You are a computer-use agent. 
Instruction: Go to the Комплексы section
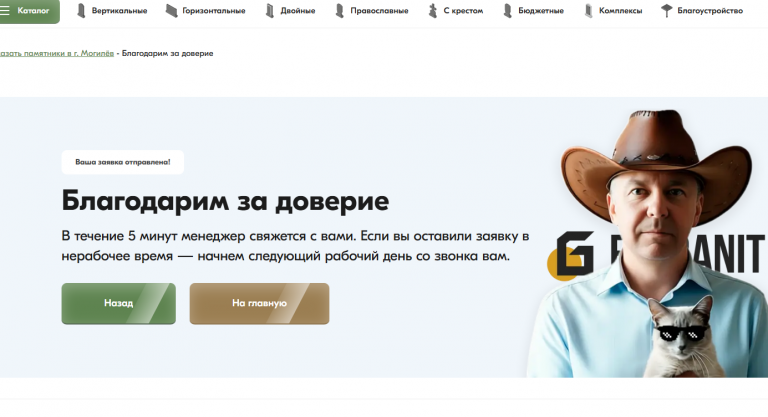click(620, 11)
